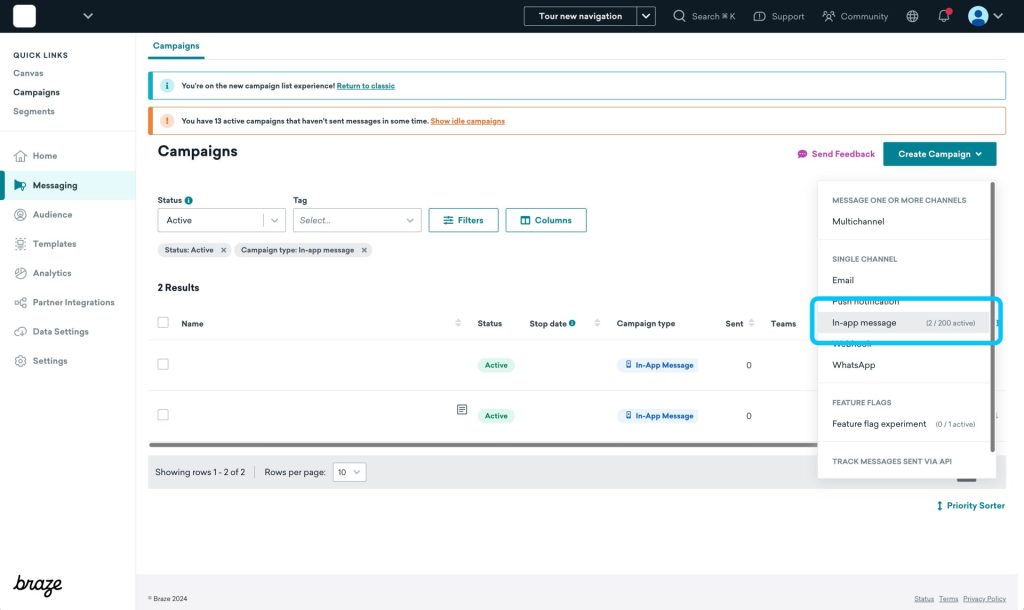
Task: Select Multichannel from the create menu
Action: coord(858,221)
